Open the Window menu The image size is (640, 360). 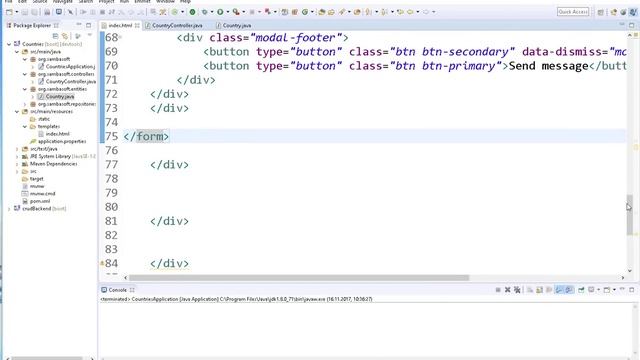(x=165, y=2)
